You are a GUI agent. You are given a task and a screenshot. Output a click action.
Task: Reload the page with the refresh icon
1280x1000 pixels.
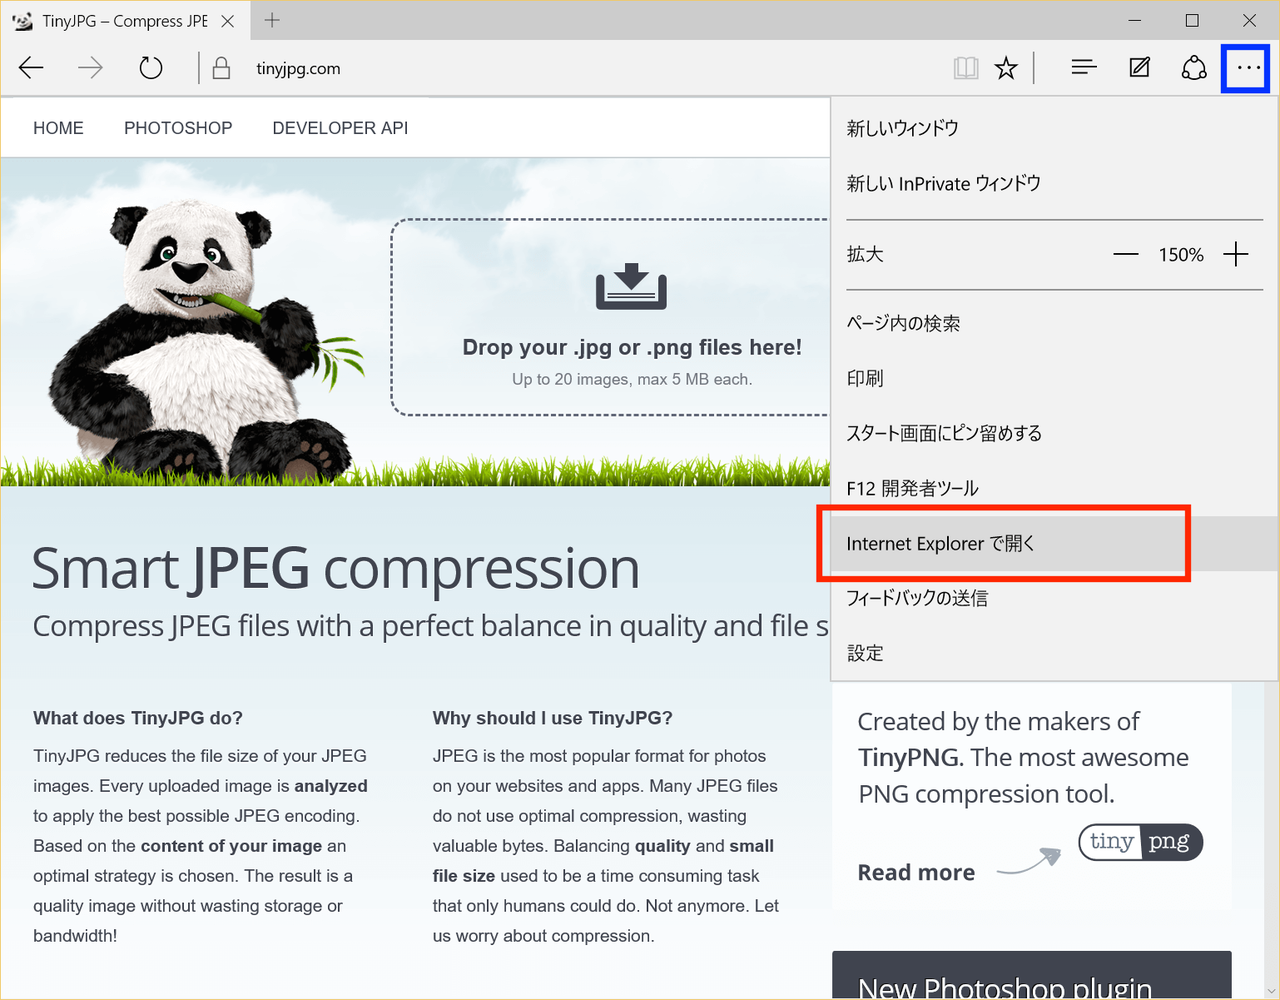(151, 68)
